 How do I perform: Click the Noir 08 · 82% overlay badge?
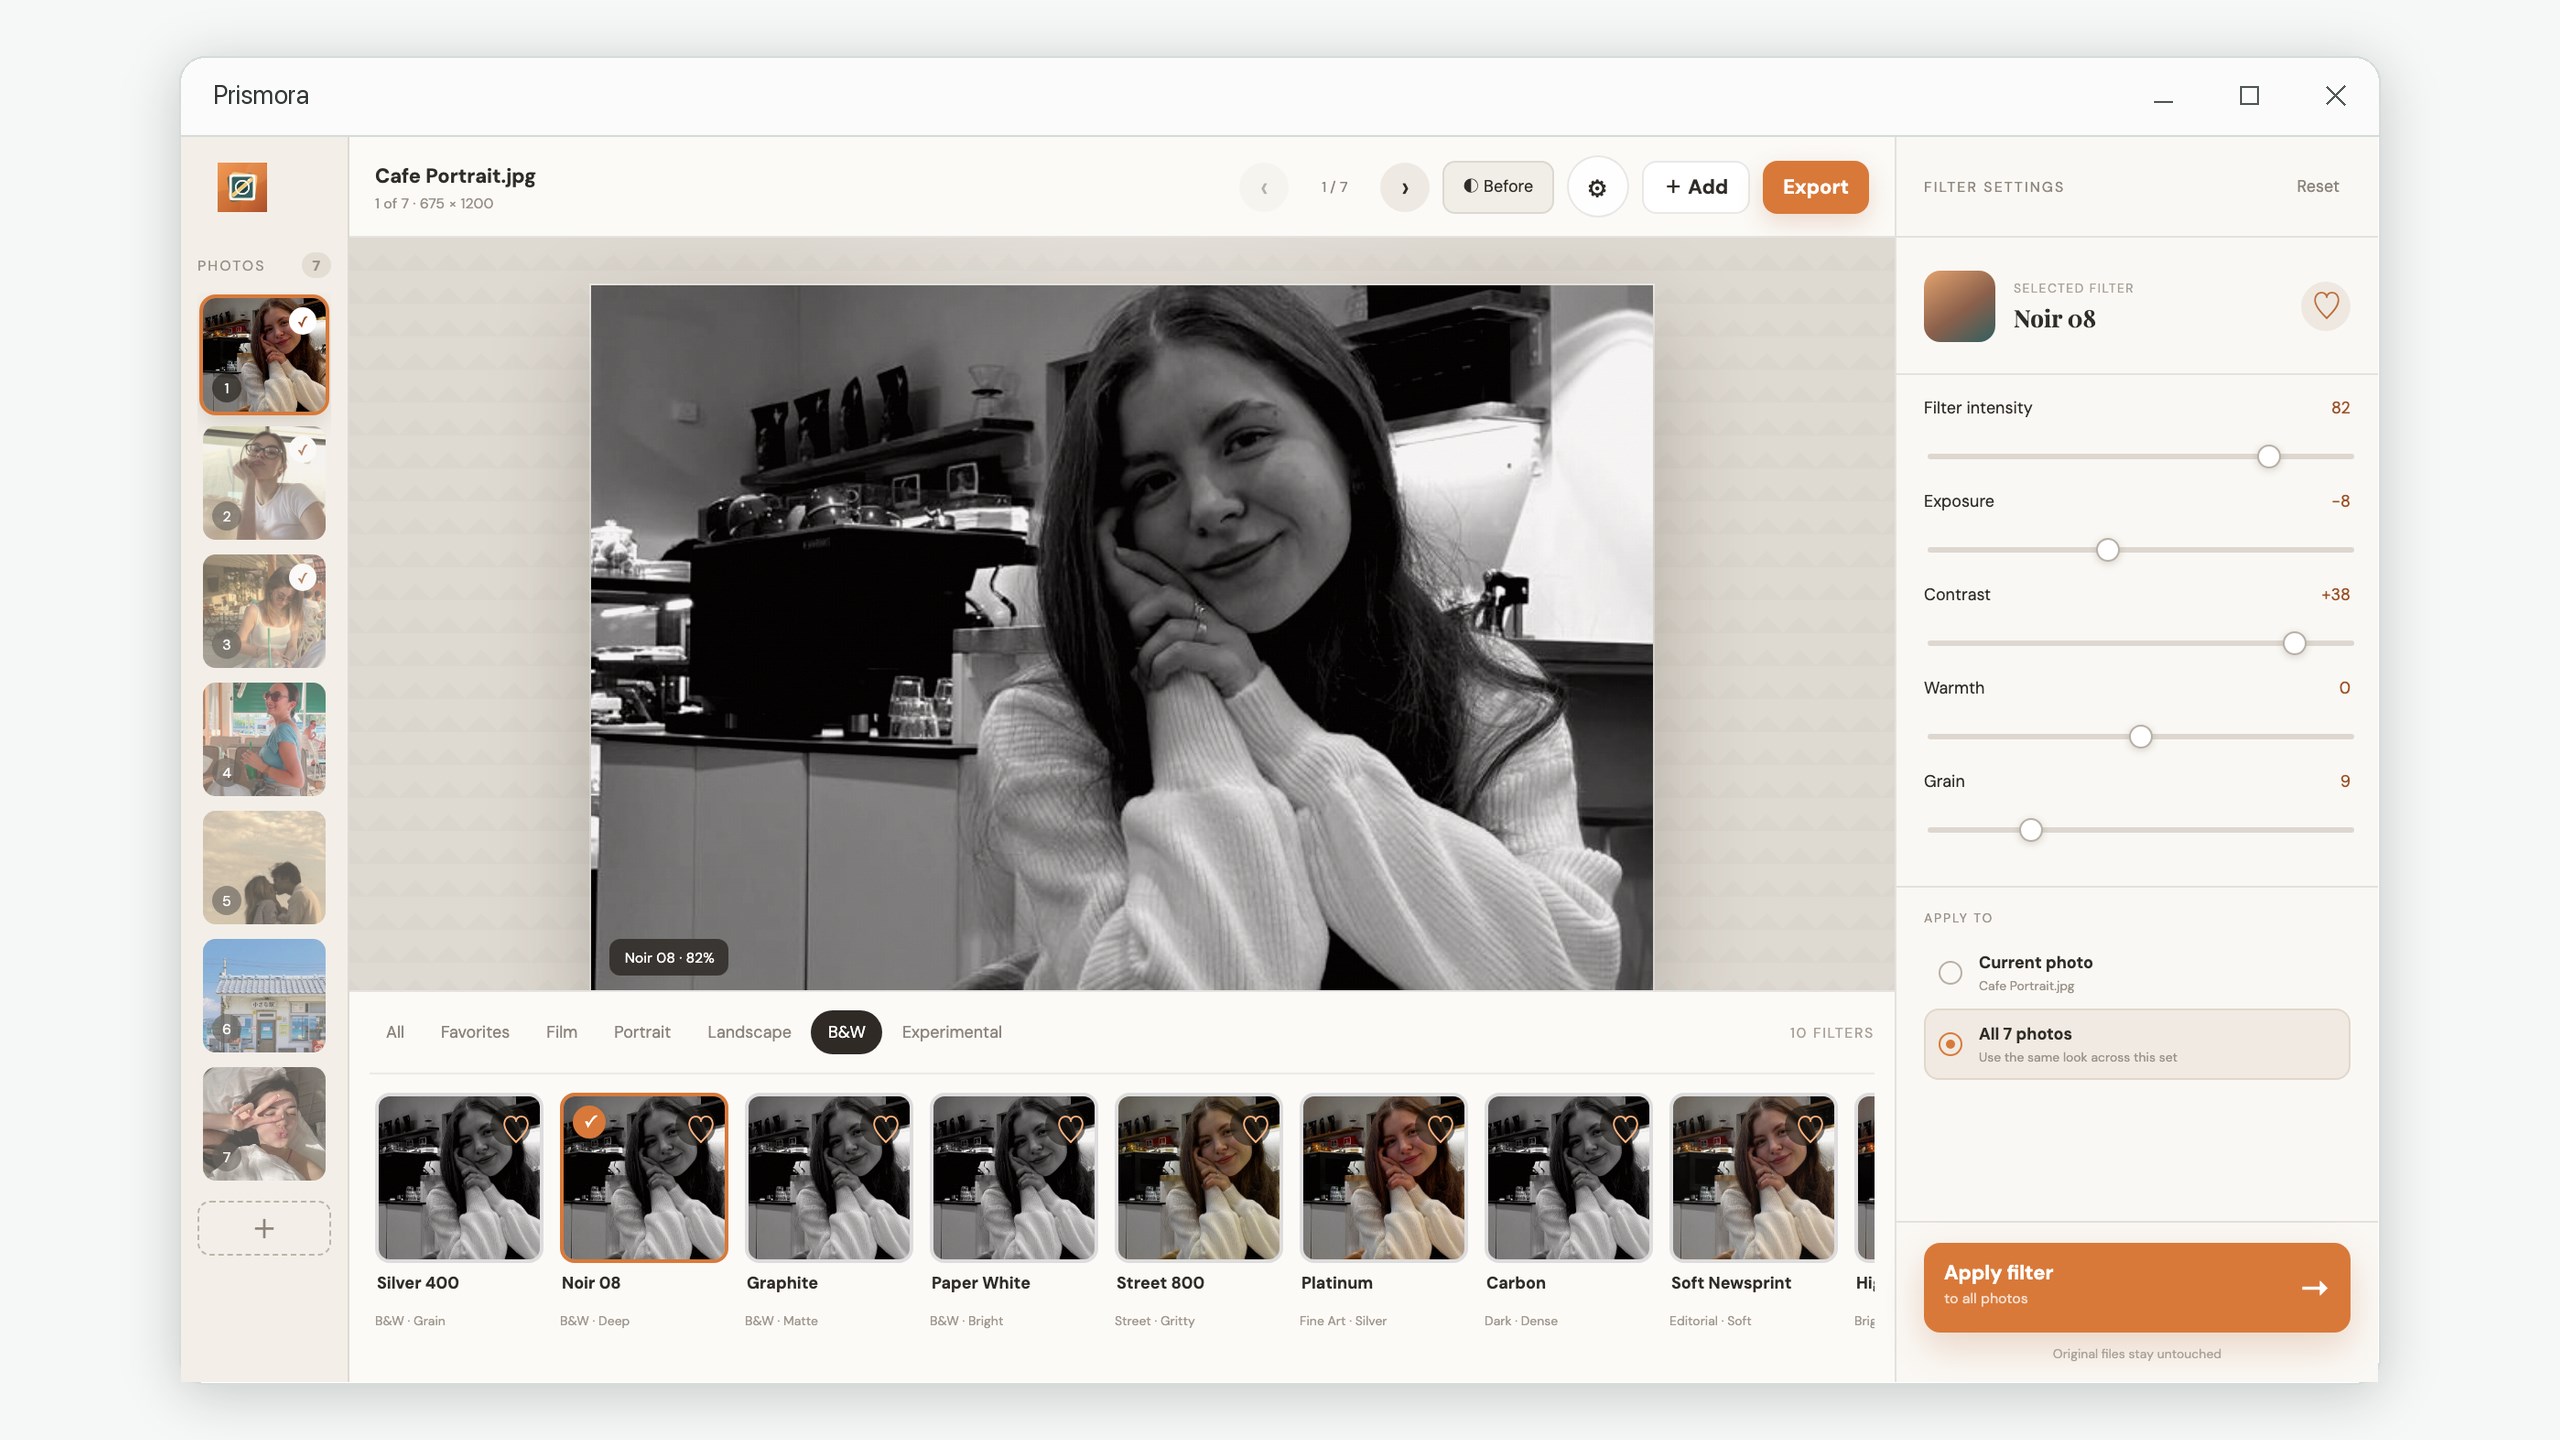[x=669, y=957]
